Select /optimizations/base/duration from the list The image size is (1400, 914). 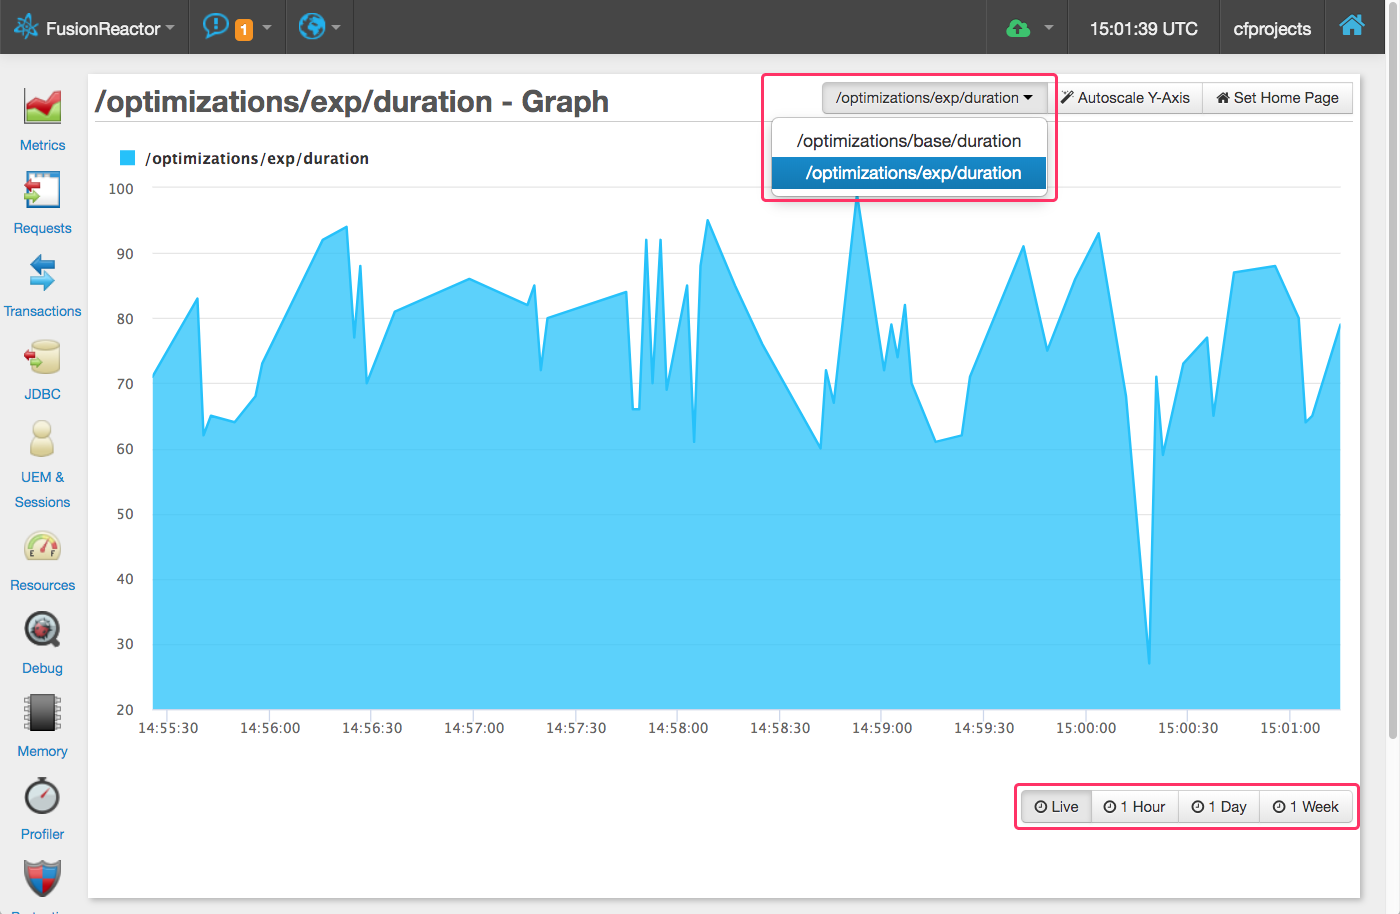[x=908, y=141]
